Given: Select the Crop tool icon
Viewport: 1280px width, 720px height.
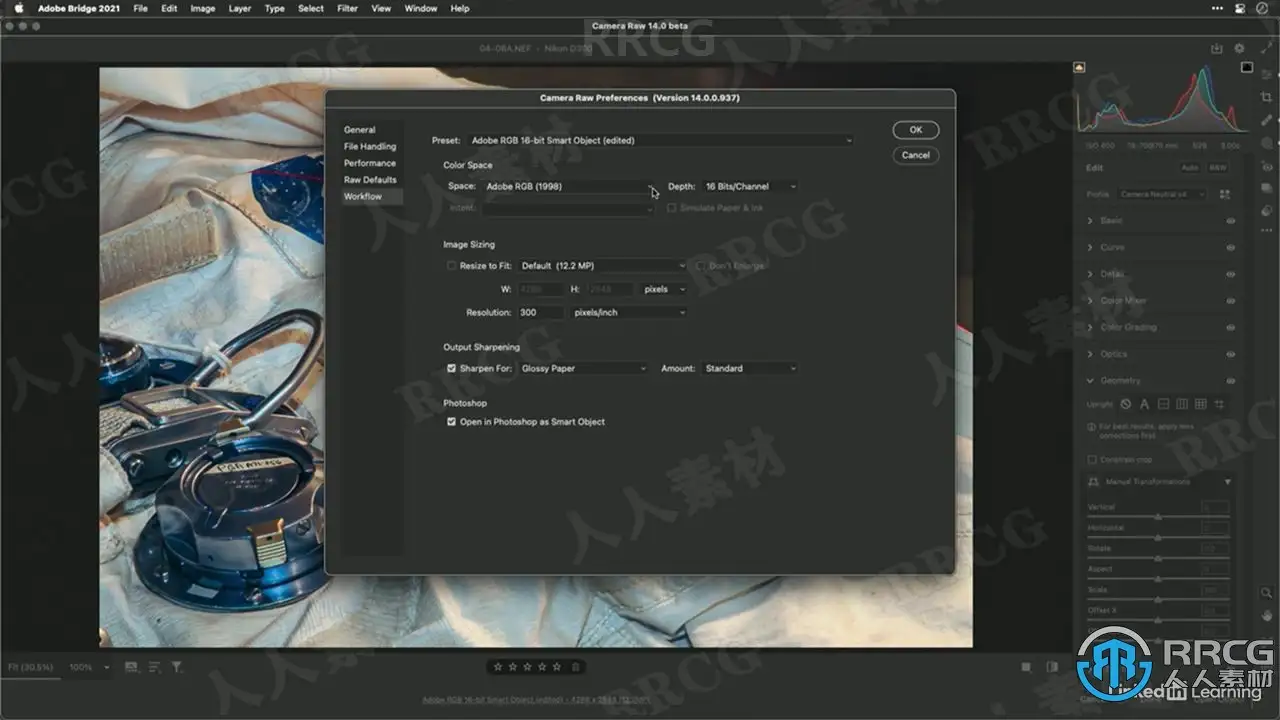Looking at the screenshot, I should [x=1267, y=97].
